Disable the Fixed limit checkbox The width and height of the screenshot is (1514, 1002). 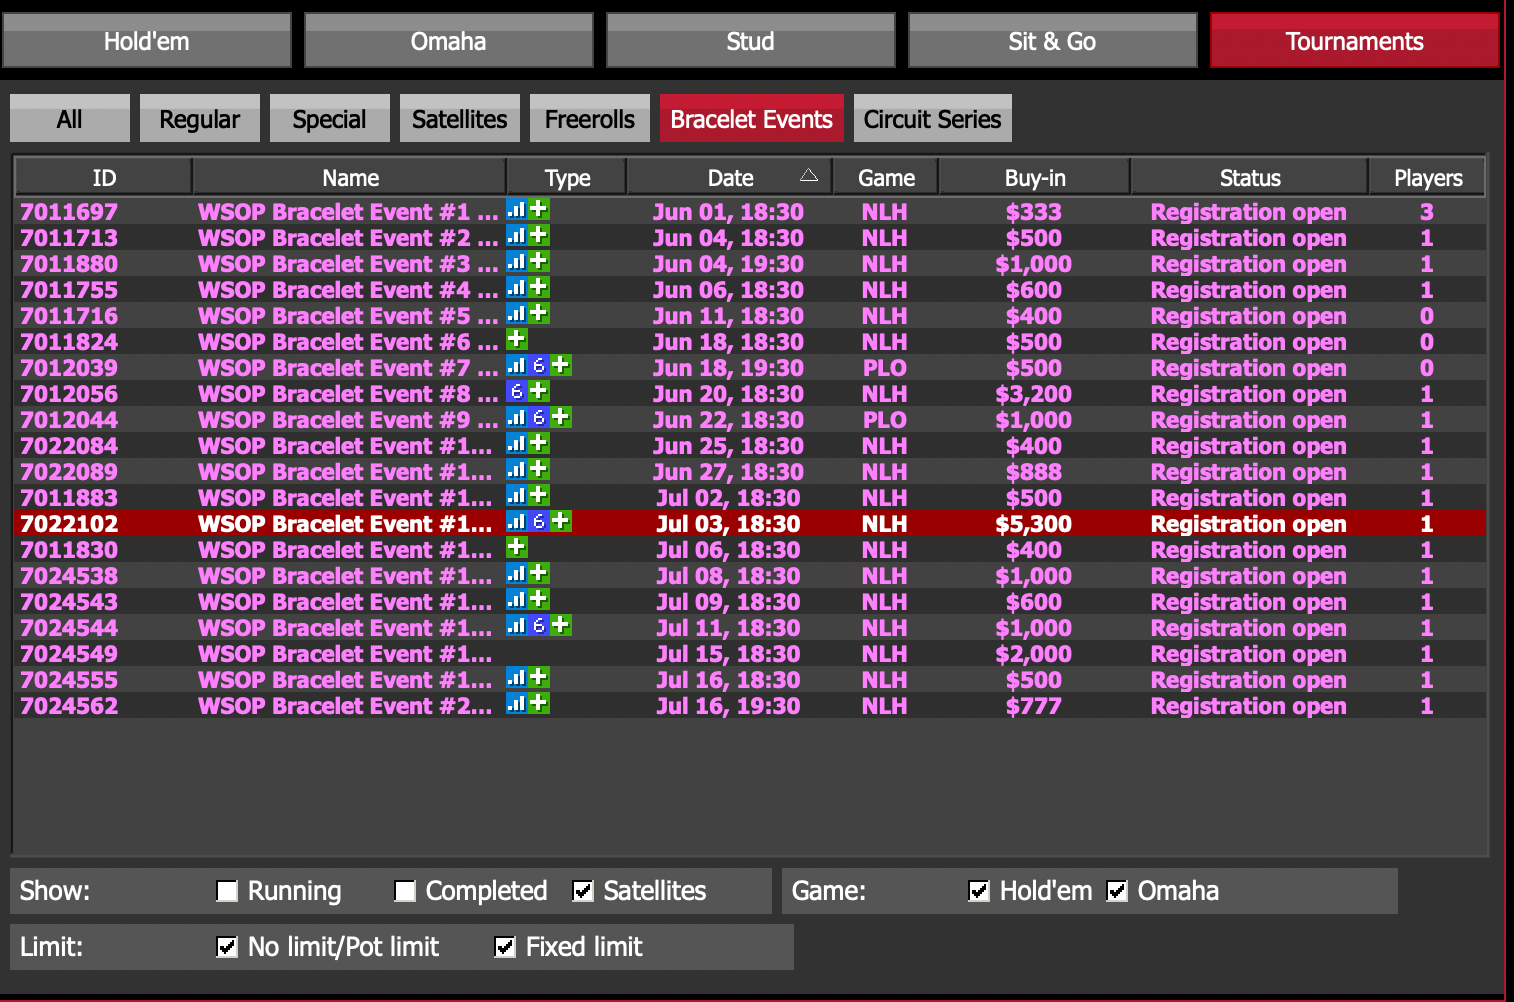(x=505, y=947)
